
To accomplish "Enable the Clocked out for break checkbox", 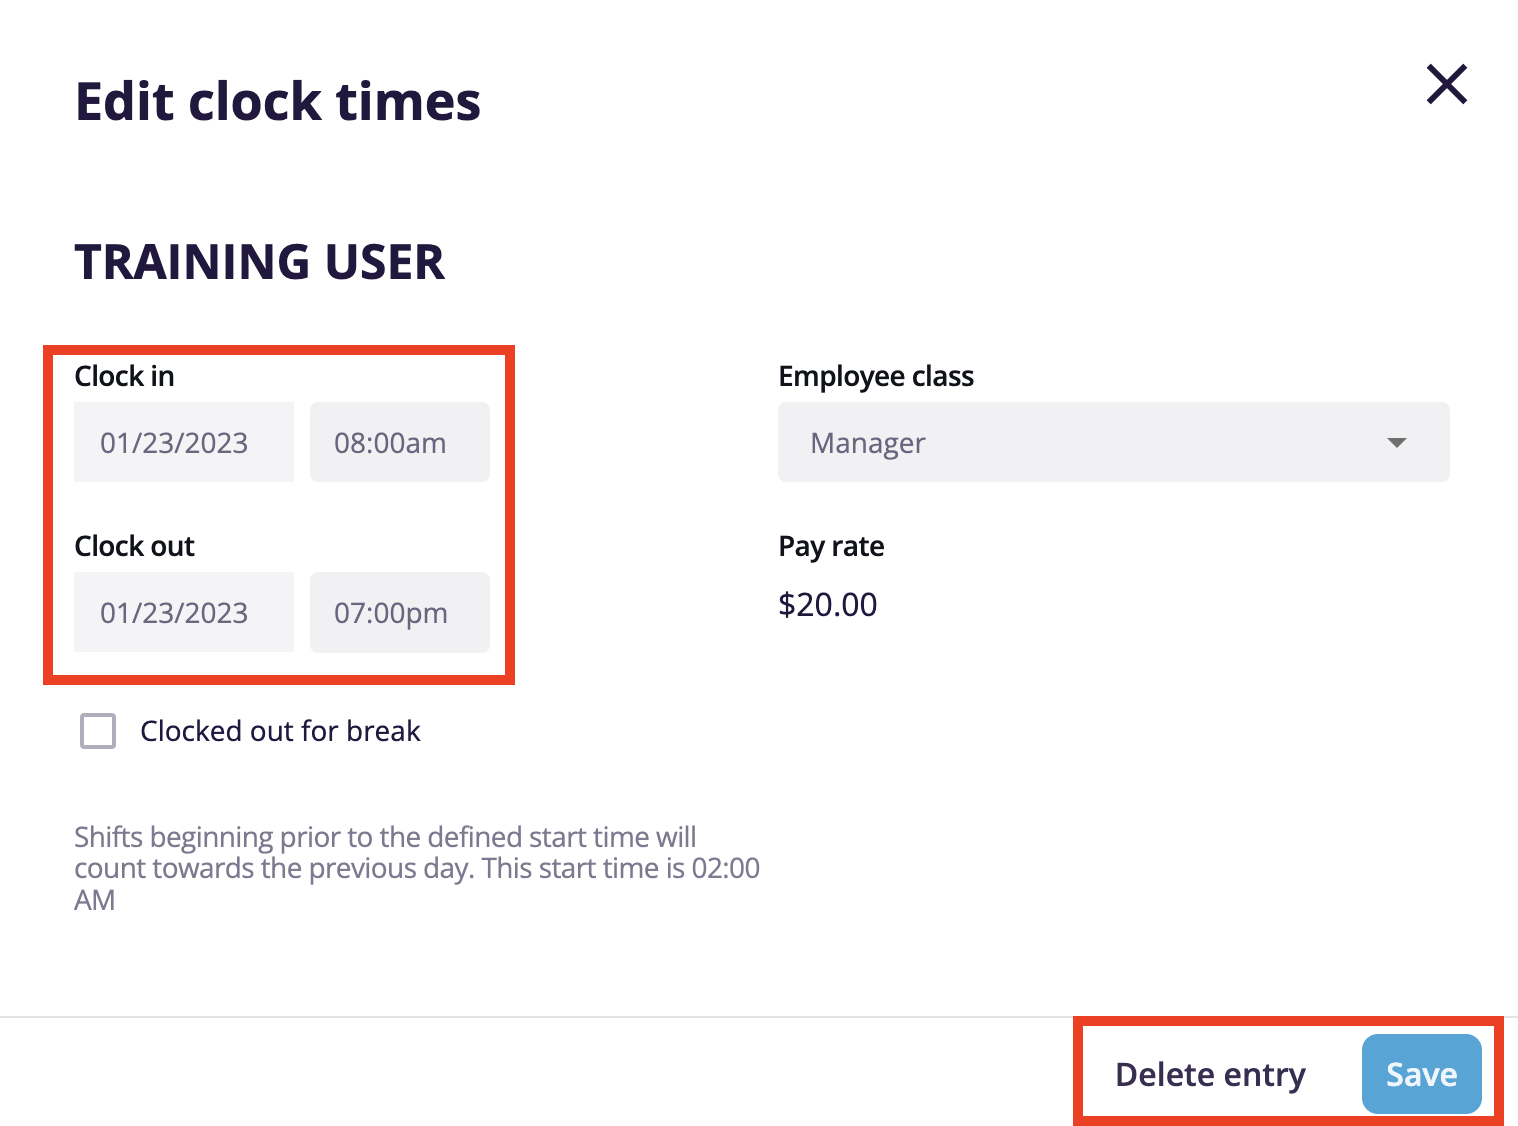I will tap(97, 731).
